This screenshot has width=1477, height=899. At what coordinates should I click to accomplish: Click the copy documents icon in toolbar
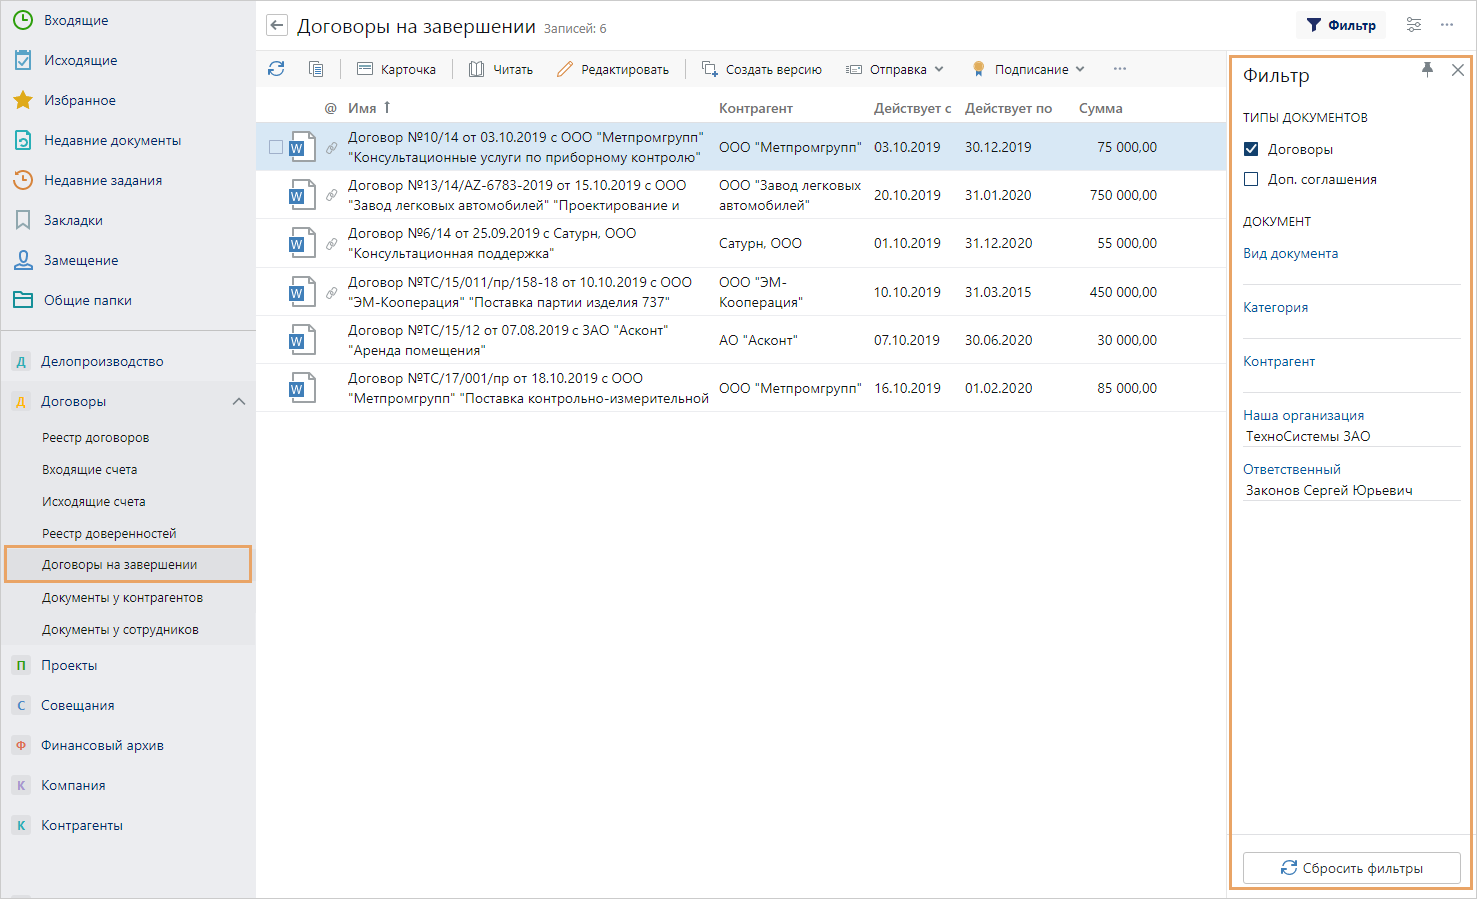tap(316, 69)
